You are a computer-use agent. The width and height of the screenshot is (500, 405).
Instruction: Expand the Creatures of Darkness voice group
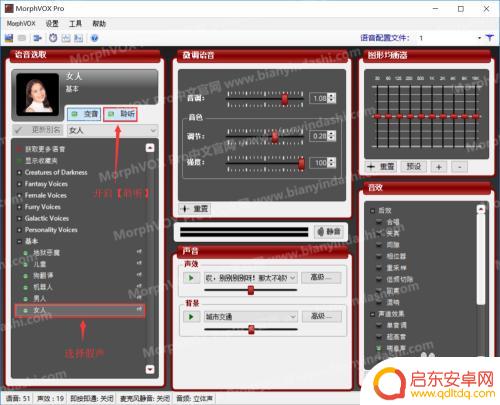pos(19,172)
